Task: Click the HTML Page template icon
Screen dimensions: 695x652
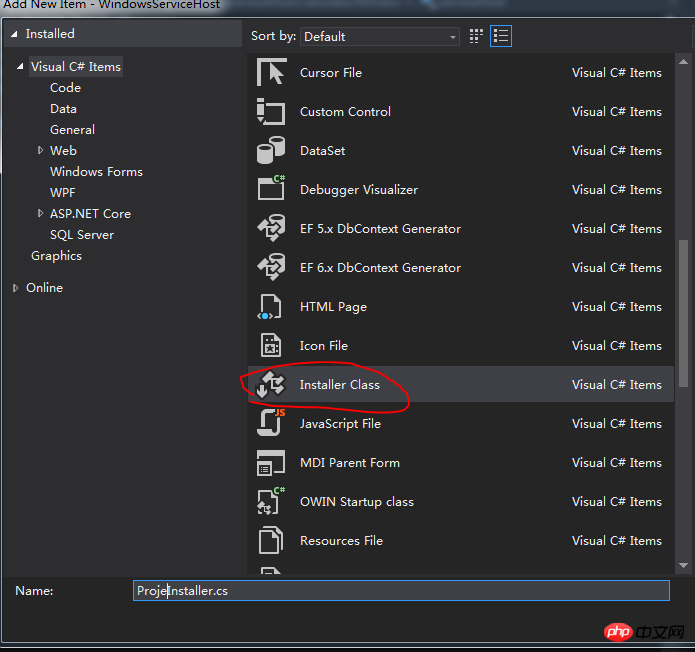Action: [x=270, y=306]
